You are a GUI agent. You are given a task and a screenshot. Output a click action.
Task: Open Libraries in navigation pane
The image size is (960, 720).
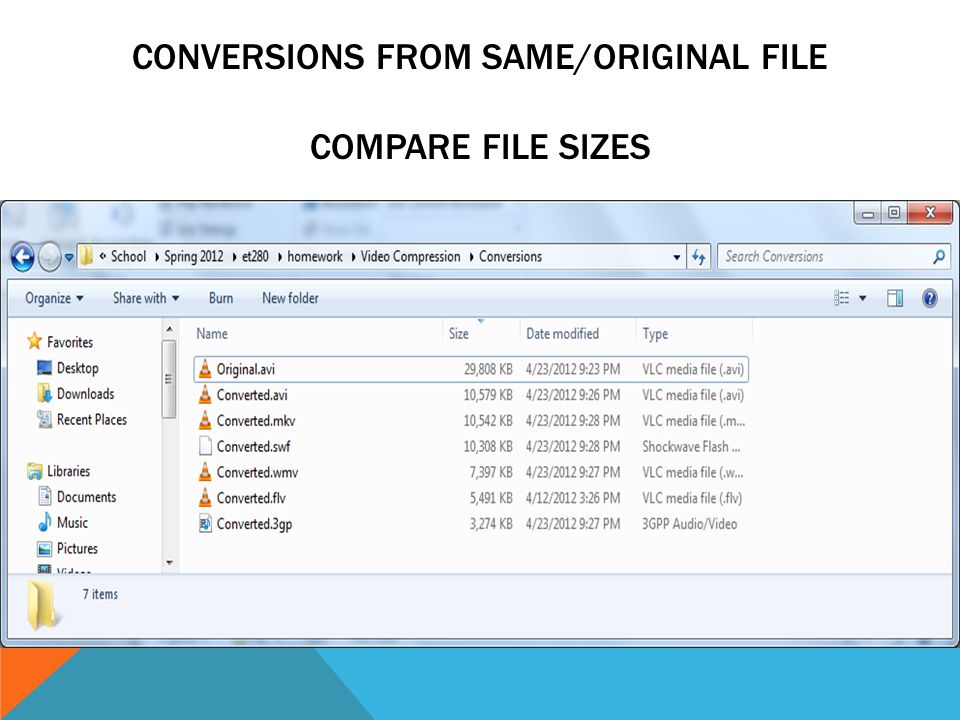[x=68, y=471]
